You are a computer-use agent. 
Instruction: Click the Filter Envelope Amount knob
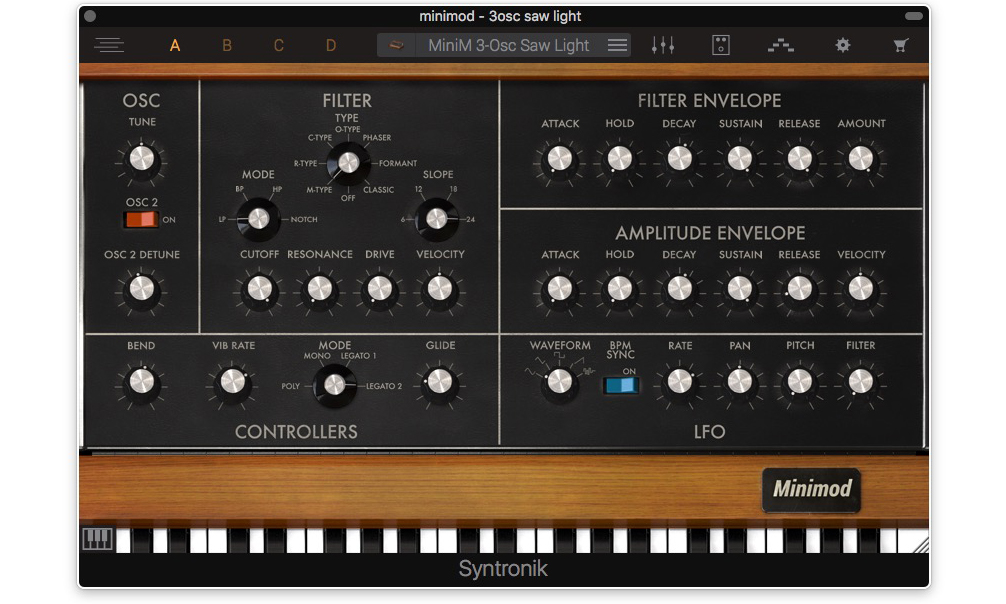[860, 158]
